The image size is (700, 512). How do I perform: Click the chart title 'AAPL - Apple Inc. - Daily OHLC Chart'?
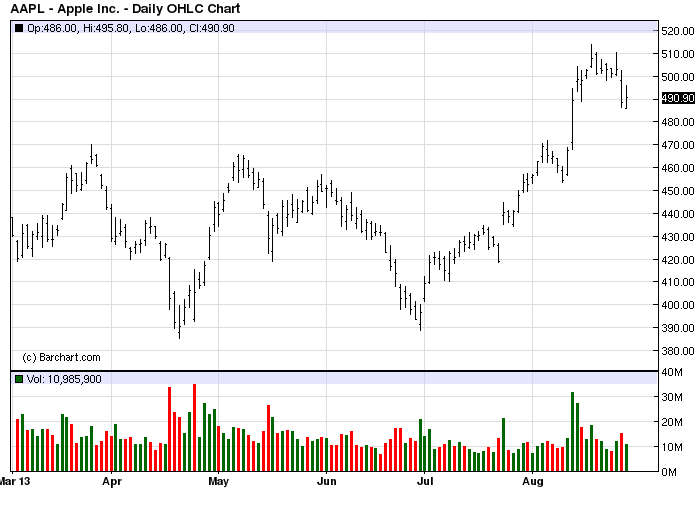coord(125,8)
